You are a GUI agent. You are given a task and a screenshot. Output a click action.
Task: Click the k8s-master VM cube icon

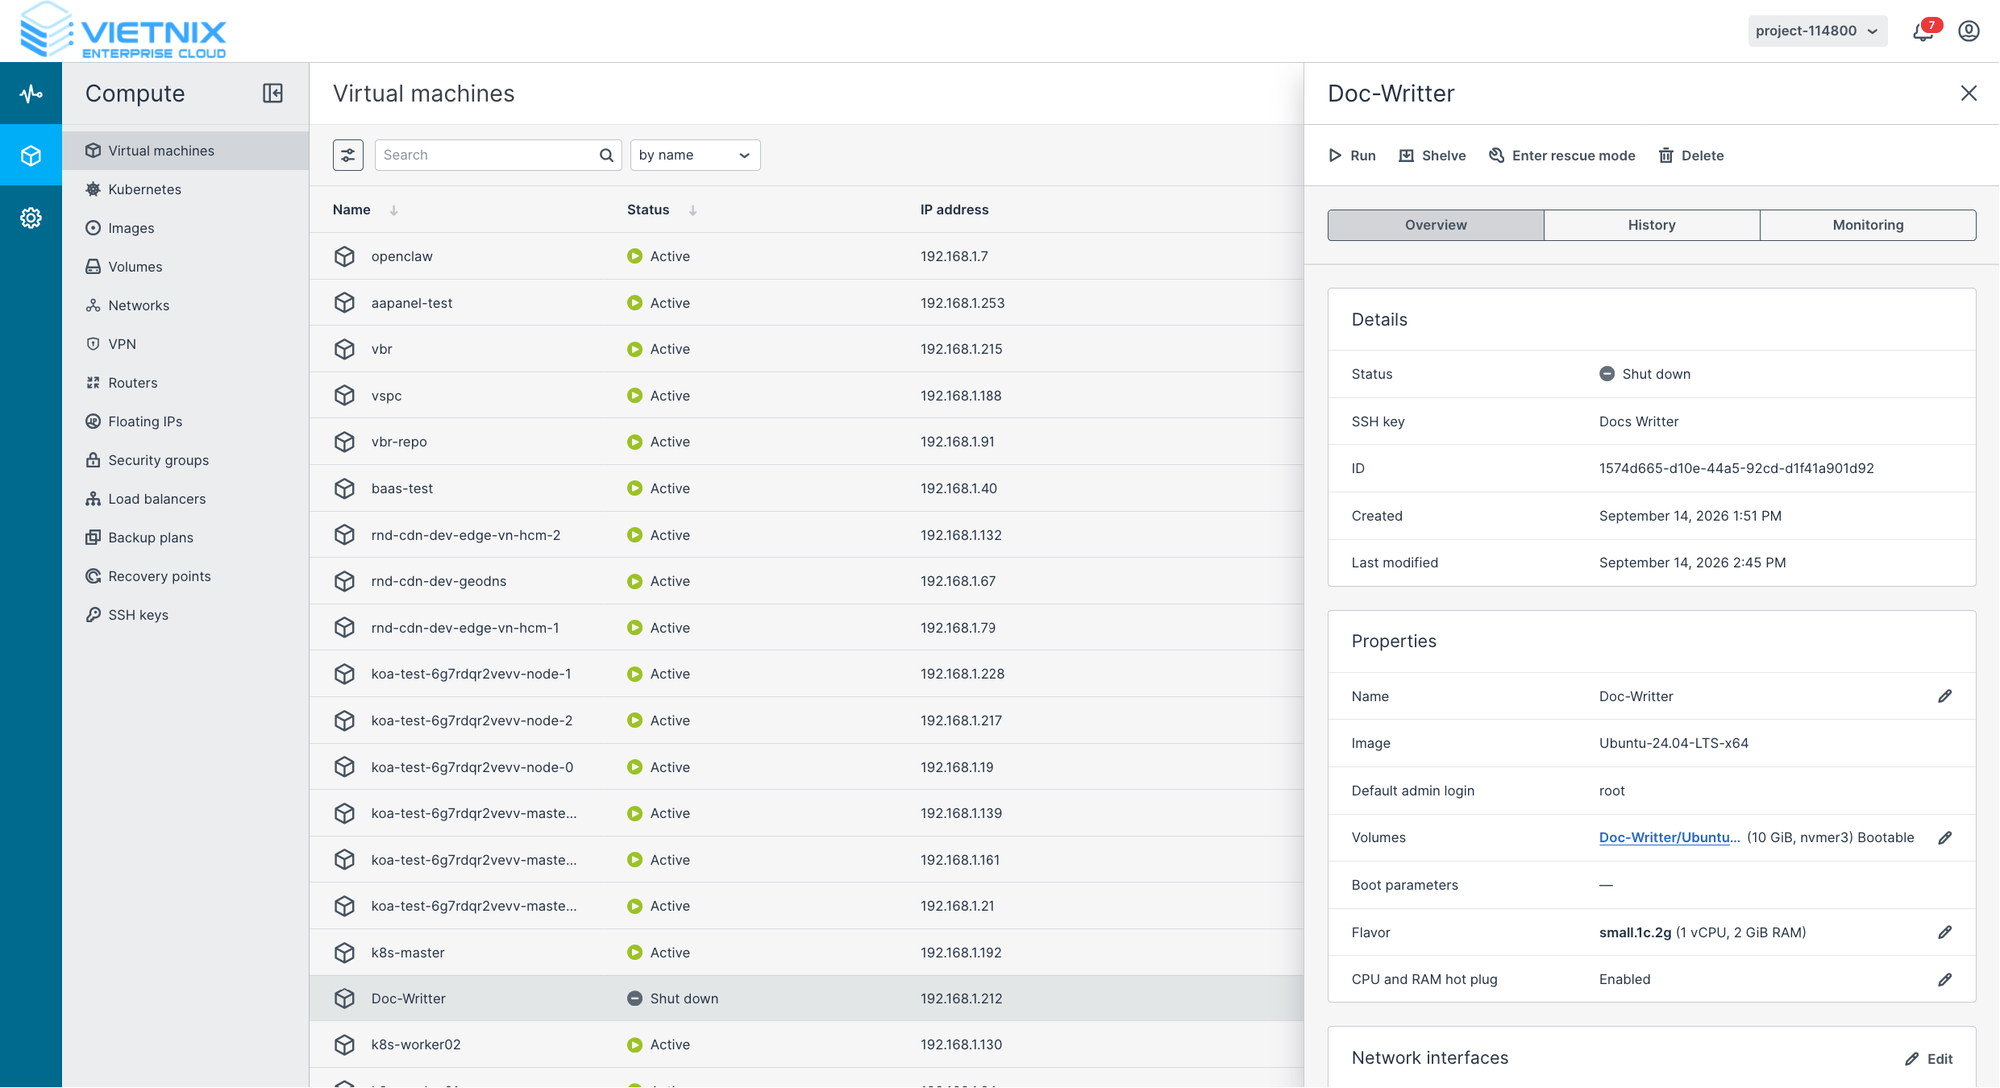345,952
